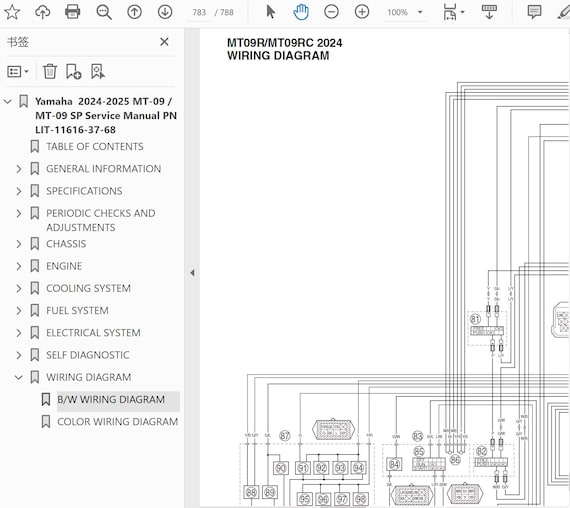
Task: Open the find text magnifier tool
Action: pyautogui.click(x=104, y=12)
